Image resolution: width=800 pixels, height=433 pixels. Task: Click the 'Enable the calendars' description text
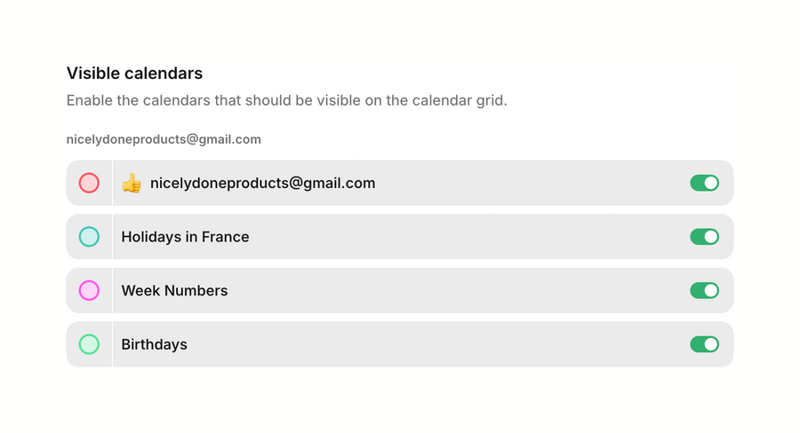click(x=200, y=101)
